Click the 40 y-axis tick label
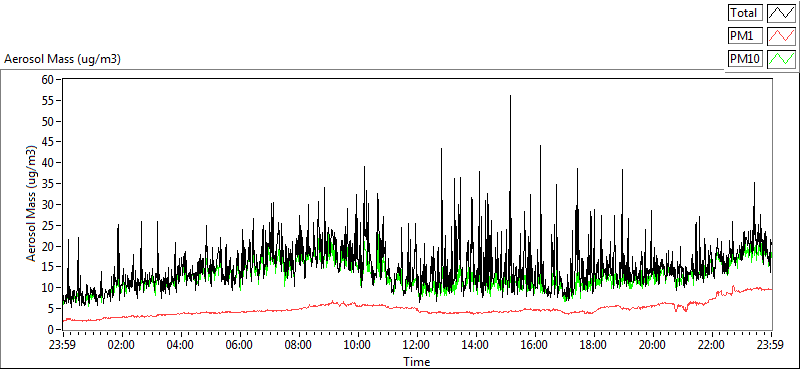This screenshot has width=800, height=369. pyautogui.click(x=47, y=162)
